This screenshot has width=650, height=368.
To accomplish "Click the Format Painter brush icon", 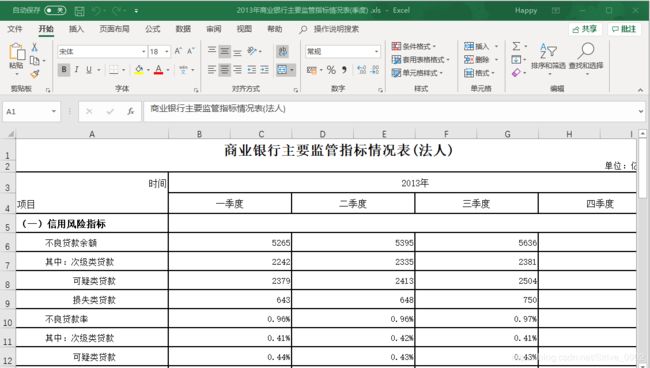I will point(35,74).
